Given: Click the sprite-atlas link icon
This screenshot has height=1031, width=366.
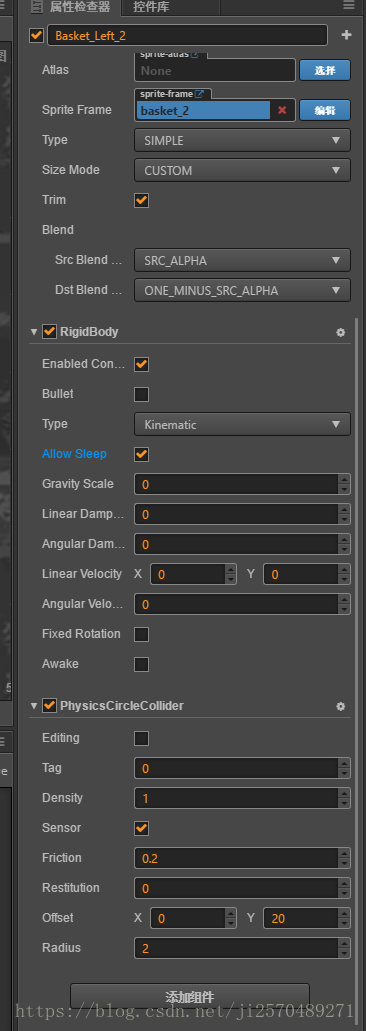Looking at the screenshot, I should pyautogui.click(x=194, y=55).
